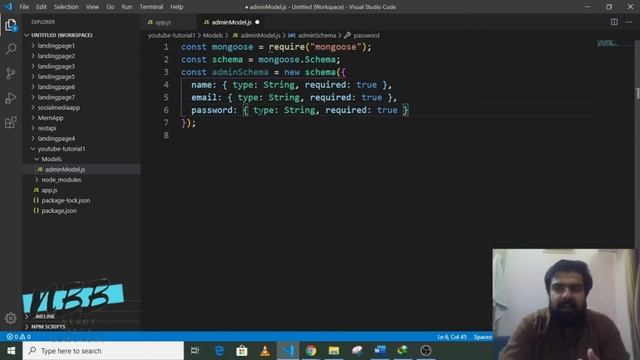
Task: Click the Spaces indentation status item
Action: [482, 337]
